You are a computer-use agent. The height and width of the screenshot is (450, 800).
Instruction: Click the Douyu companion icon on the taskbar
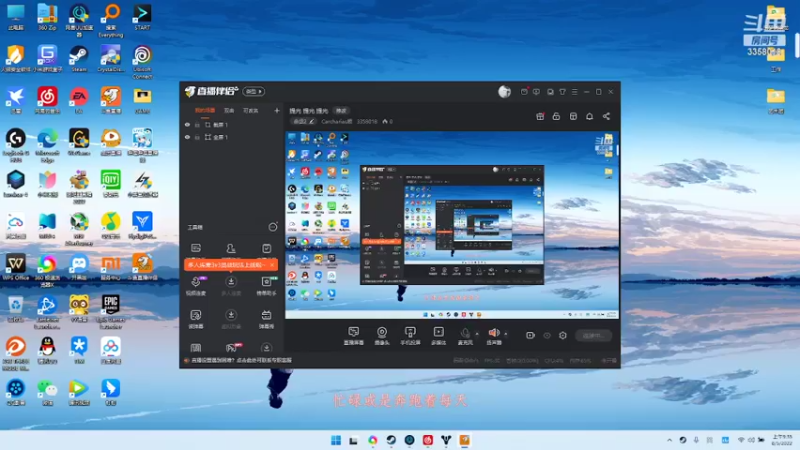click(x=464, y=440)
